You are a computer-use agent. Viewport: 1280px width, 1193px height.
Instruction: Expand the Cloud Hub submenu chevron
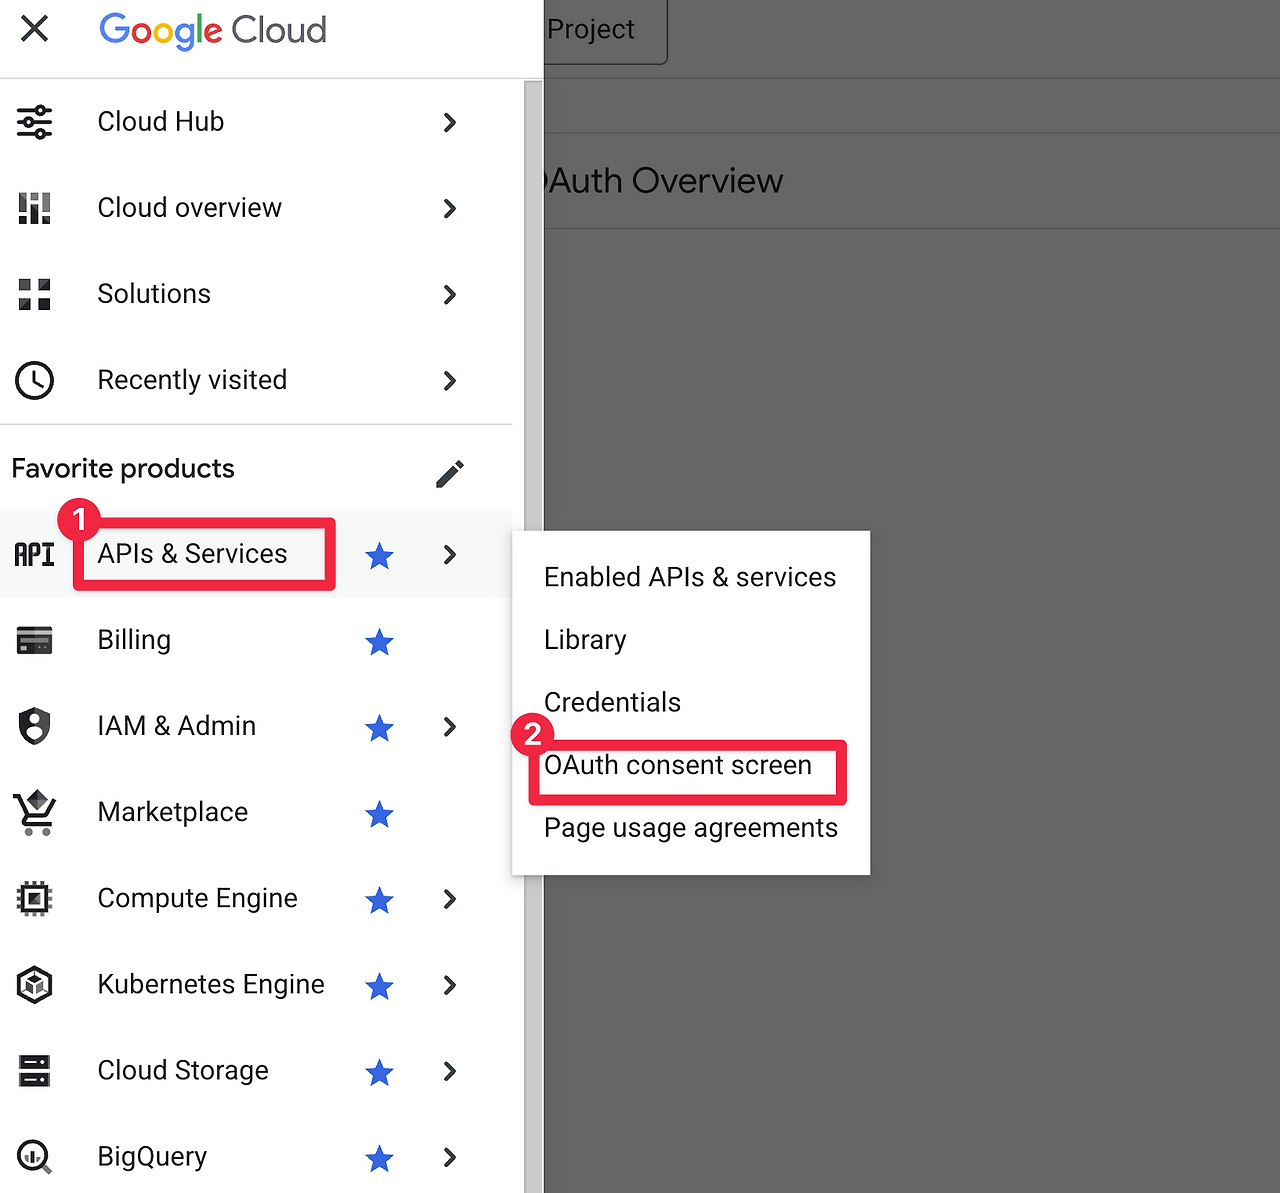coord(450,123)
